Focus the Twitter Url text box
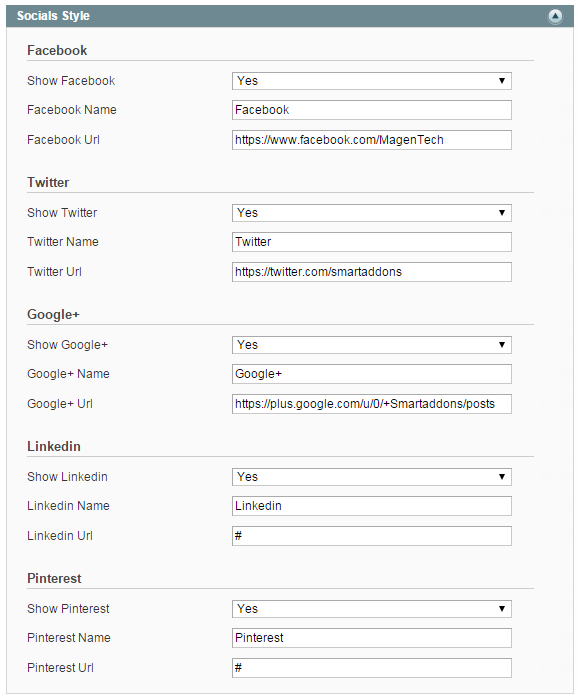This screenshot has width=579, height=698. click(372, 272)
